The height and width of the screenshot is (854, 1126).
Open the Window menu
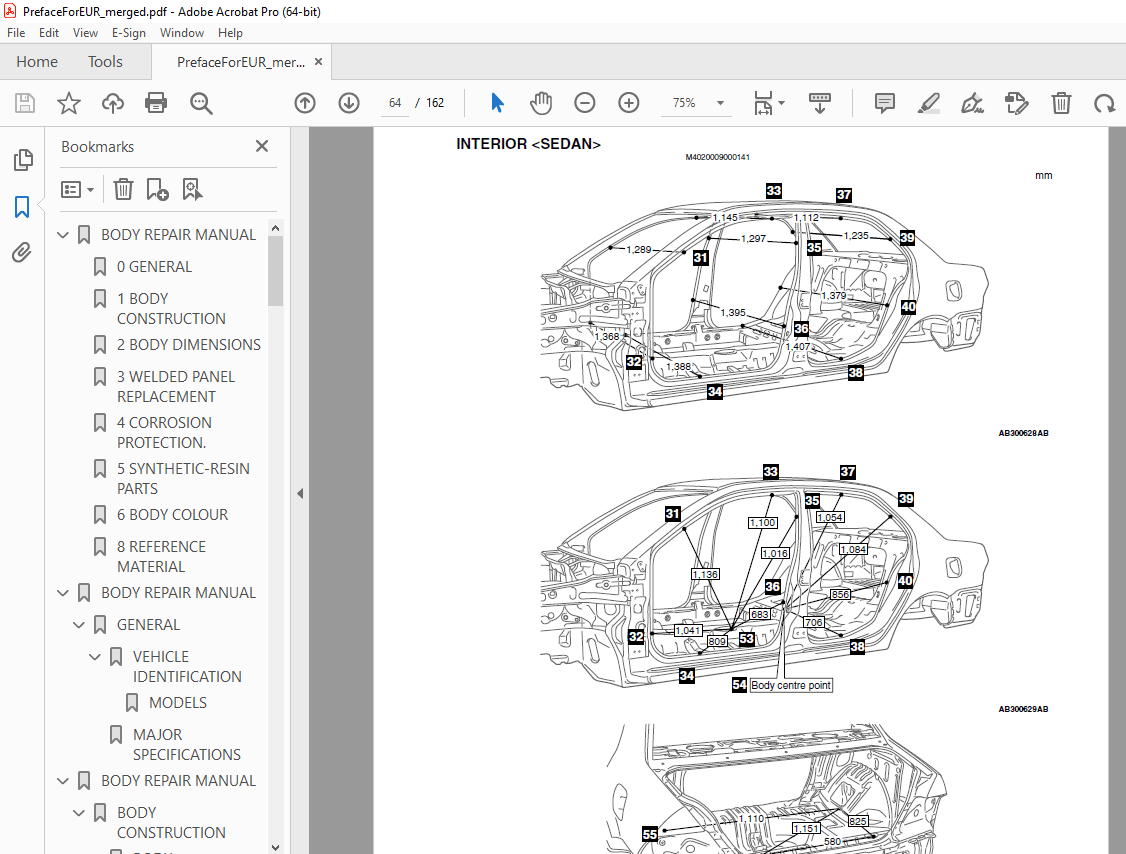[182, 33]
